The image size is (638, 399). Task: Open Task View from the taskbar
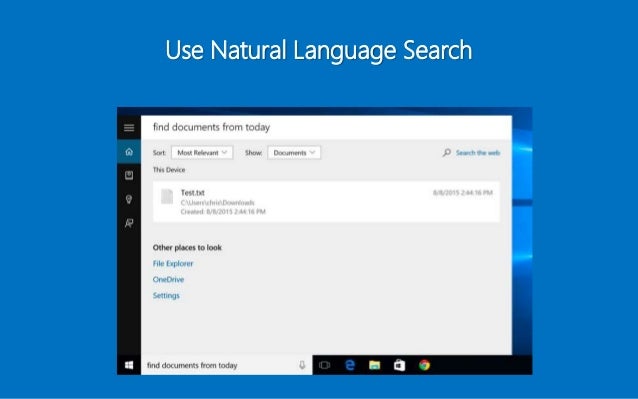tap(324, 365)
